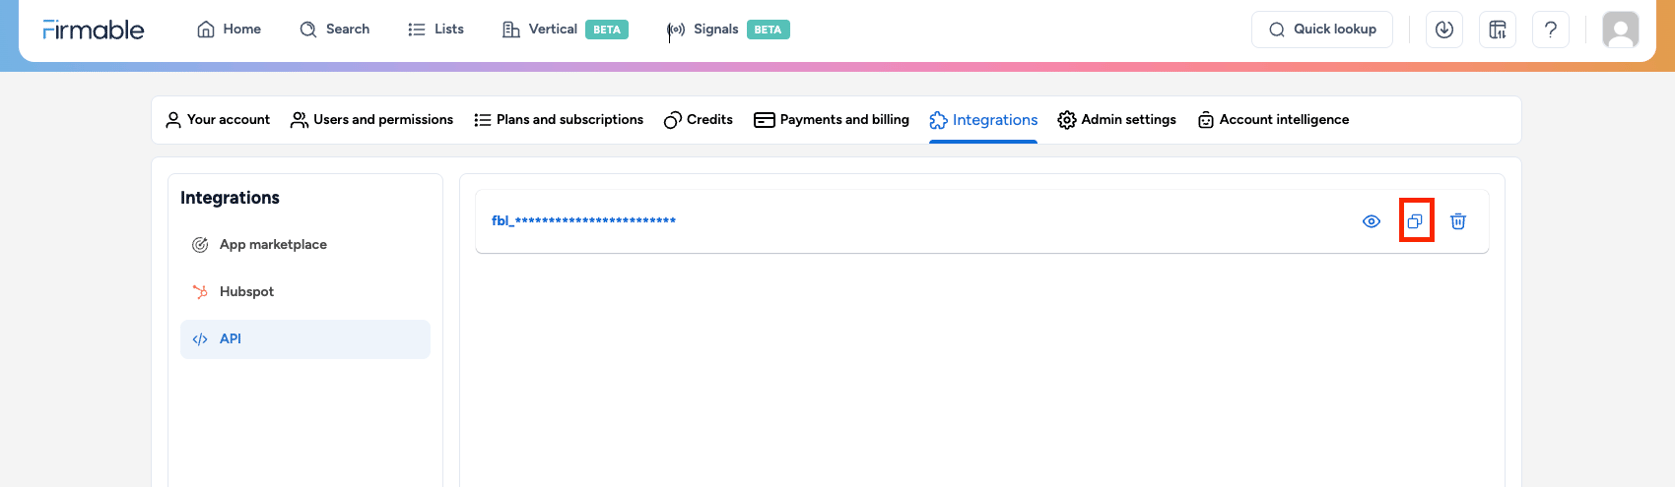Click the Plans and subscriptions list icon
The width and height of the screenshot is (1675, 487).
[x=482, y=120]
